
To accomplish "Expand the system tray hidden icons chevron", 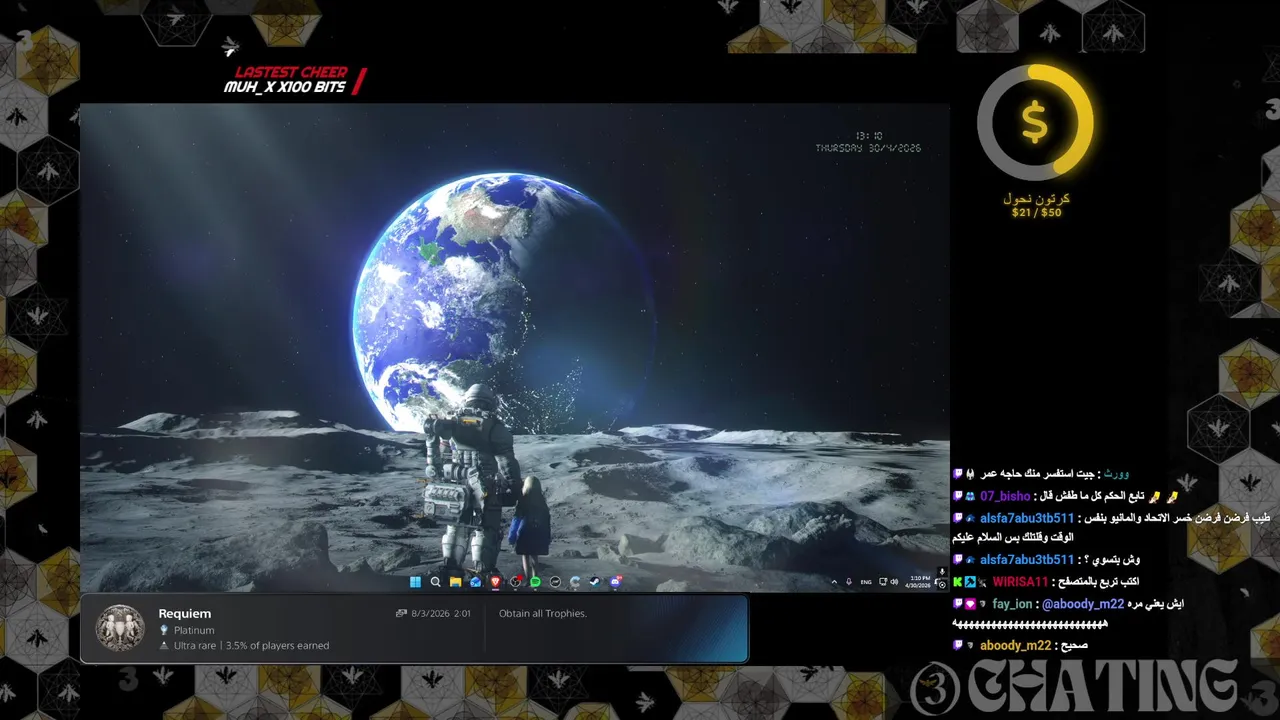I will tap(834, 582).
